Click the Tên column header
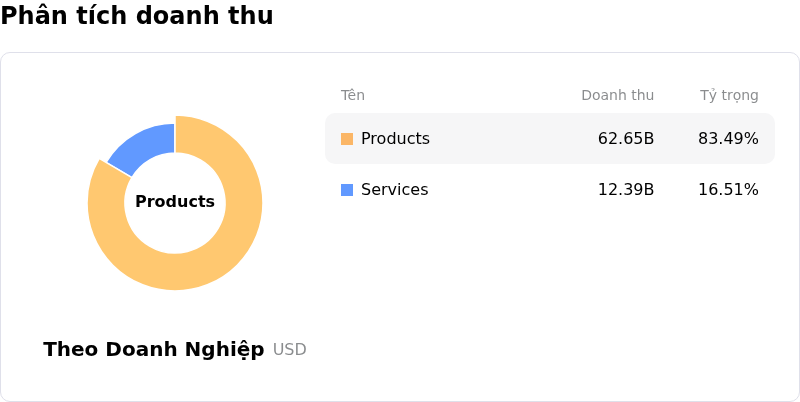 [353, 96]
